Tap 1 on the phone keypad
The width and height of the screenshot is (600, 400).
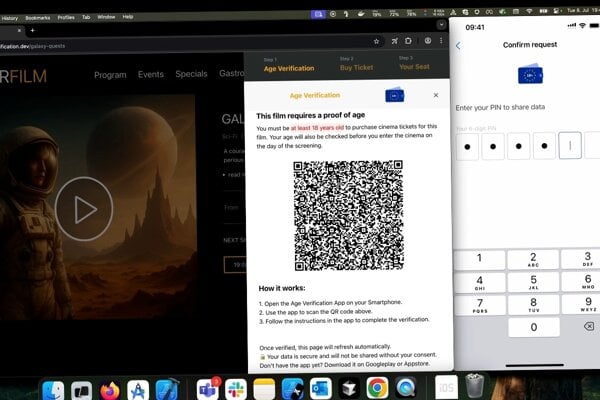[x=479, y=258]
